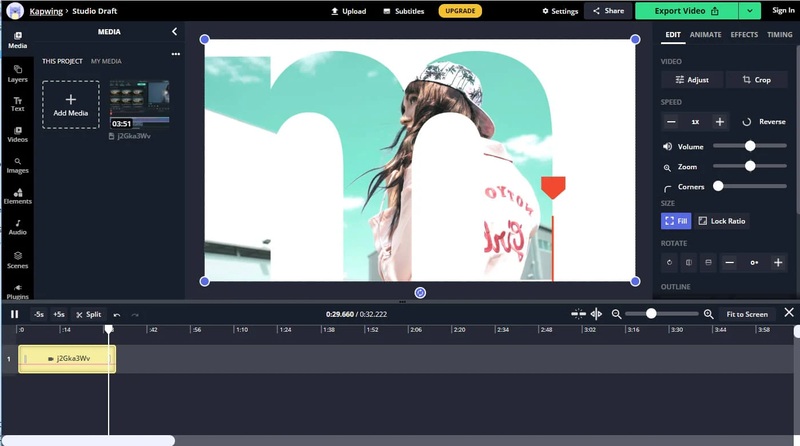Screen dimensions: 800x446
Task: Pause video playback in timeline
Action: pos(15,314)
